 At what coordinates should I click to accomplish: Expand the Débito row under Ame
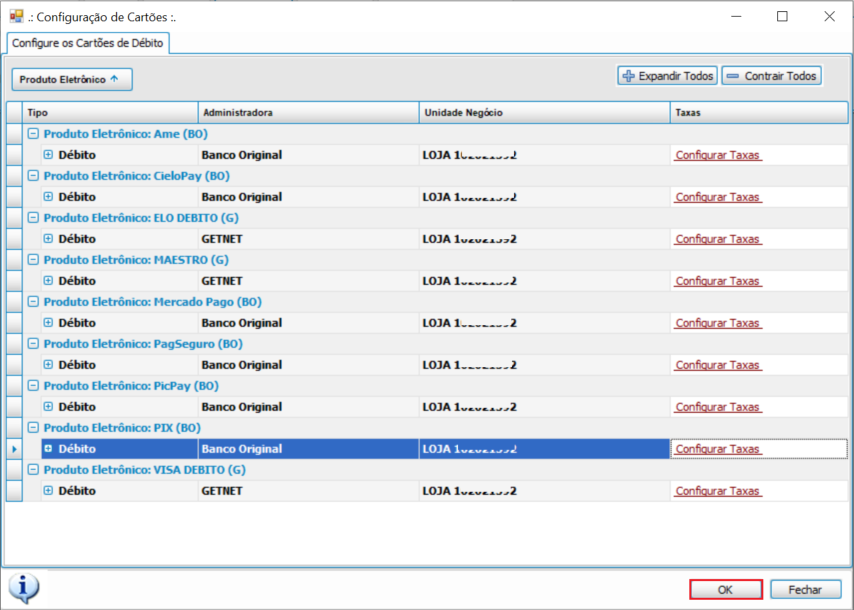tap(48, 155)
